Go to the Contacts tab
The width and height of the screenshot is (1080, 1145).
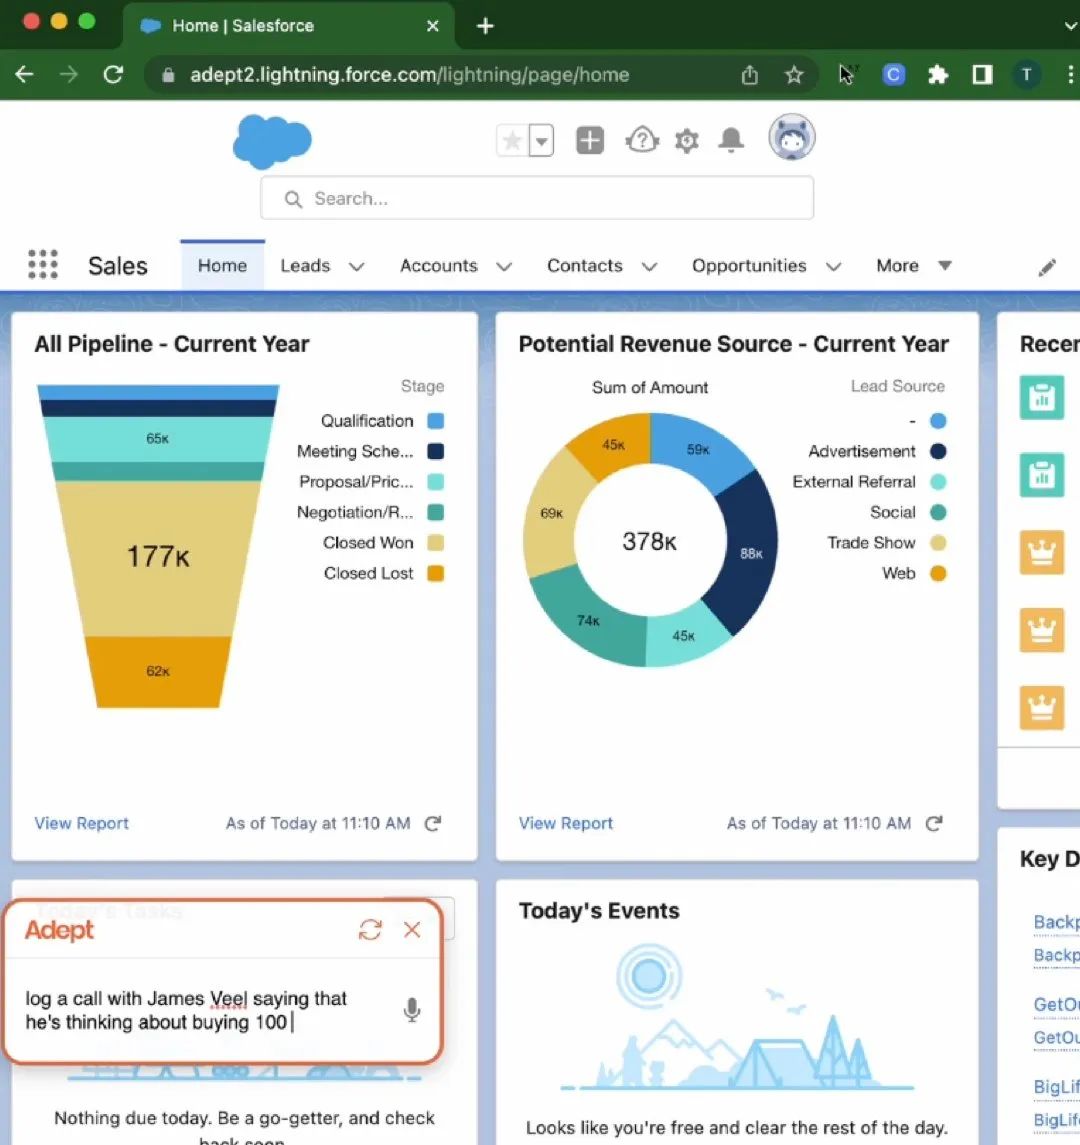[x=584, y=266]
